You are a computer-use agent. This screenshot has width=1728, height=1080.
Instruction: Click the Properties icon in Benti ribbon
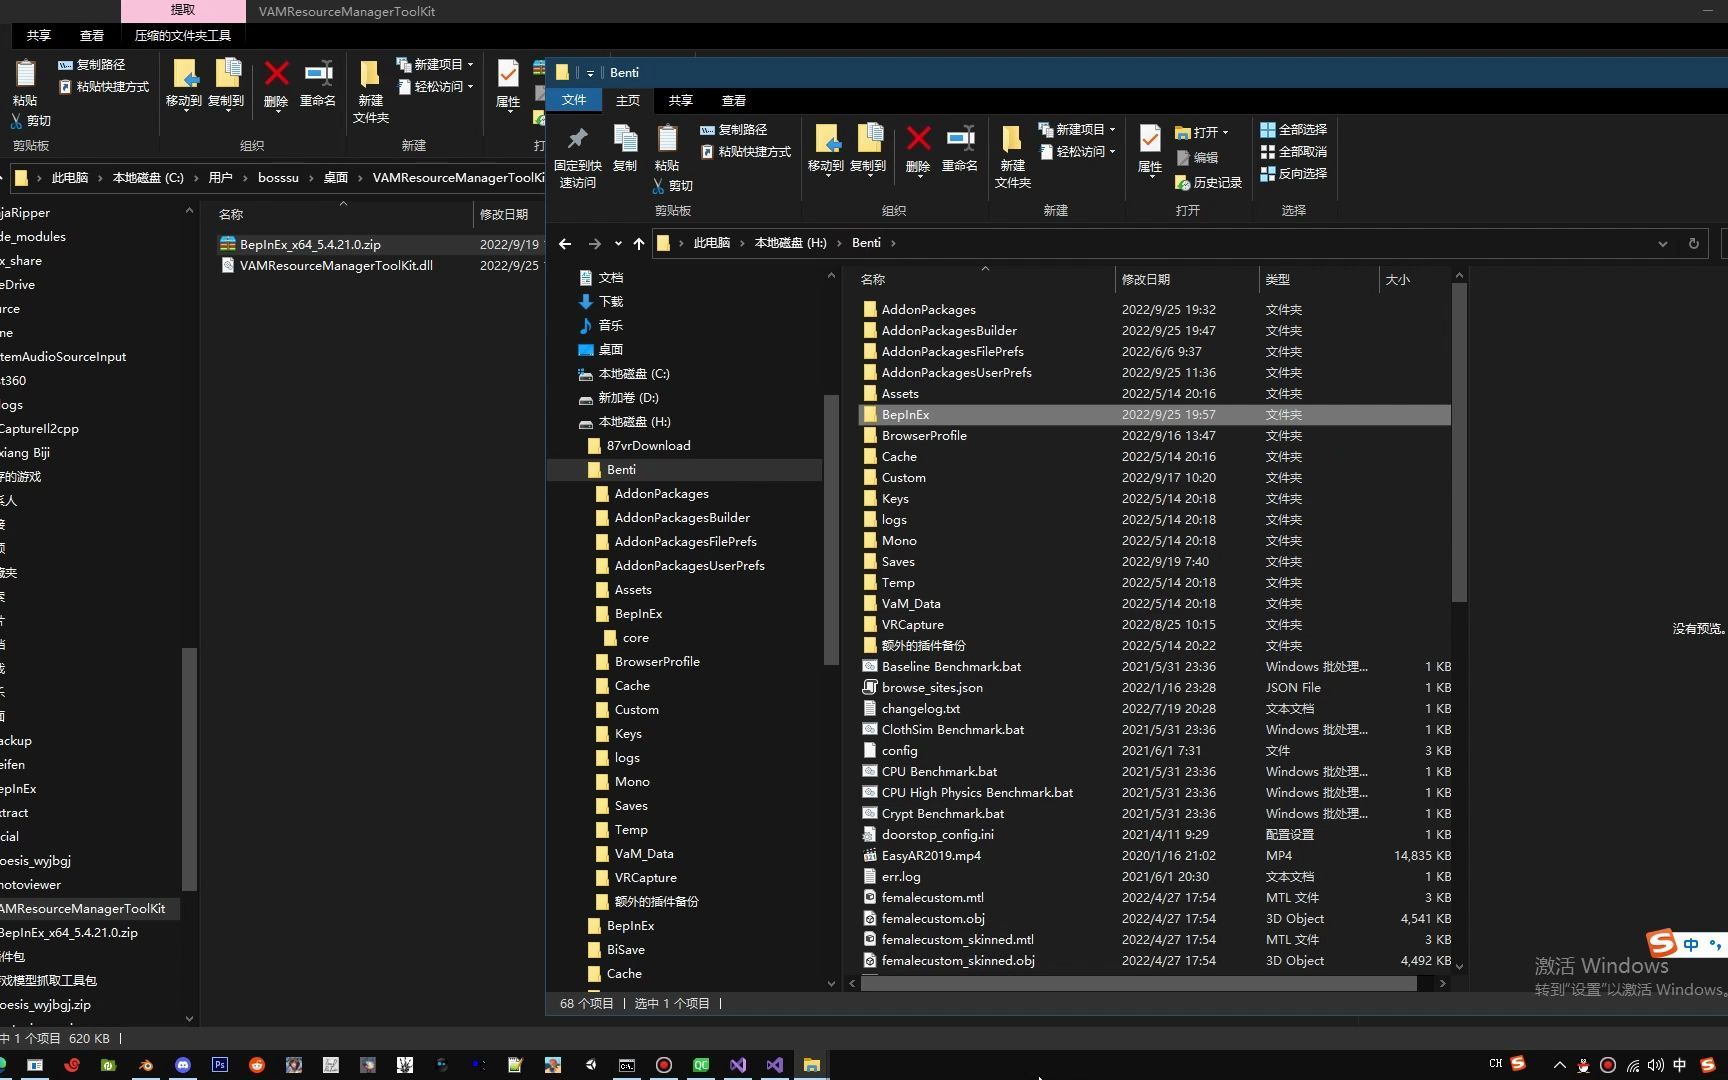point(1150,147)
